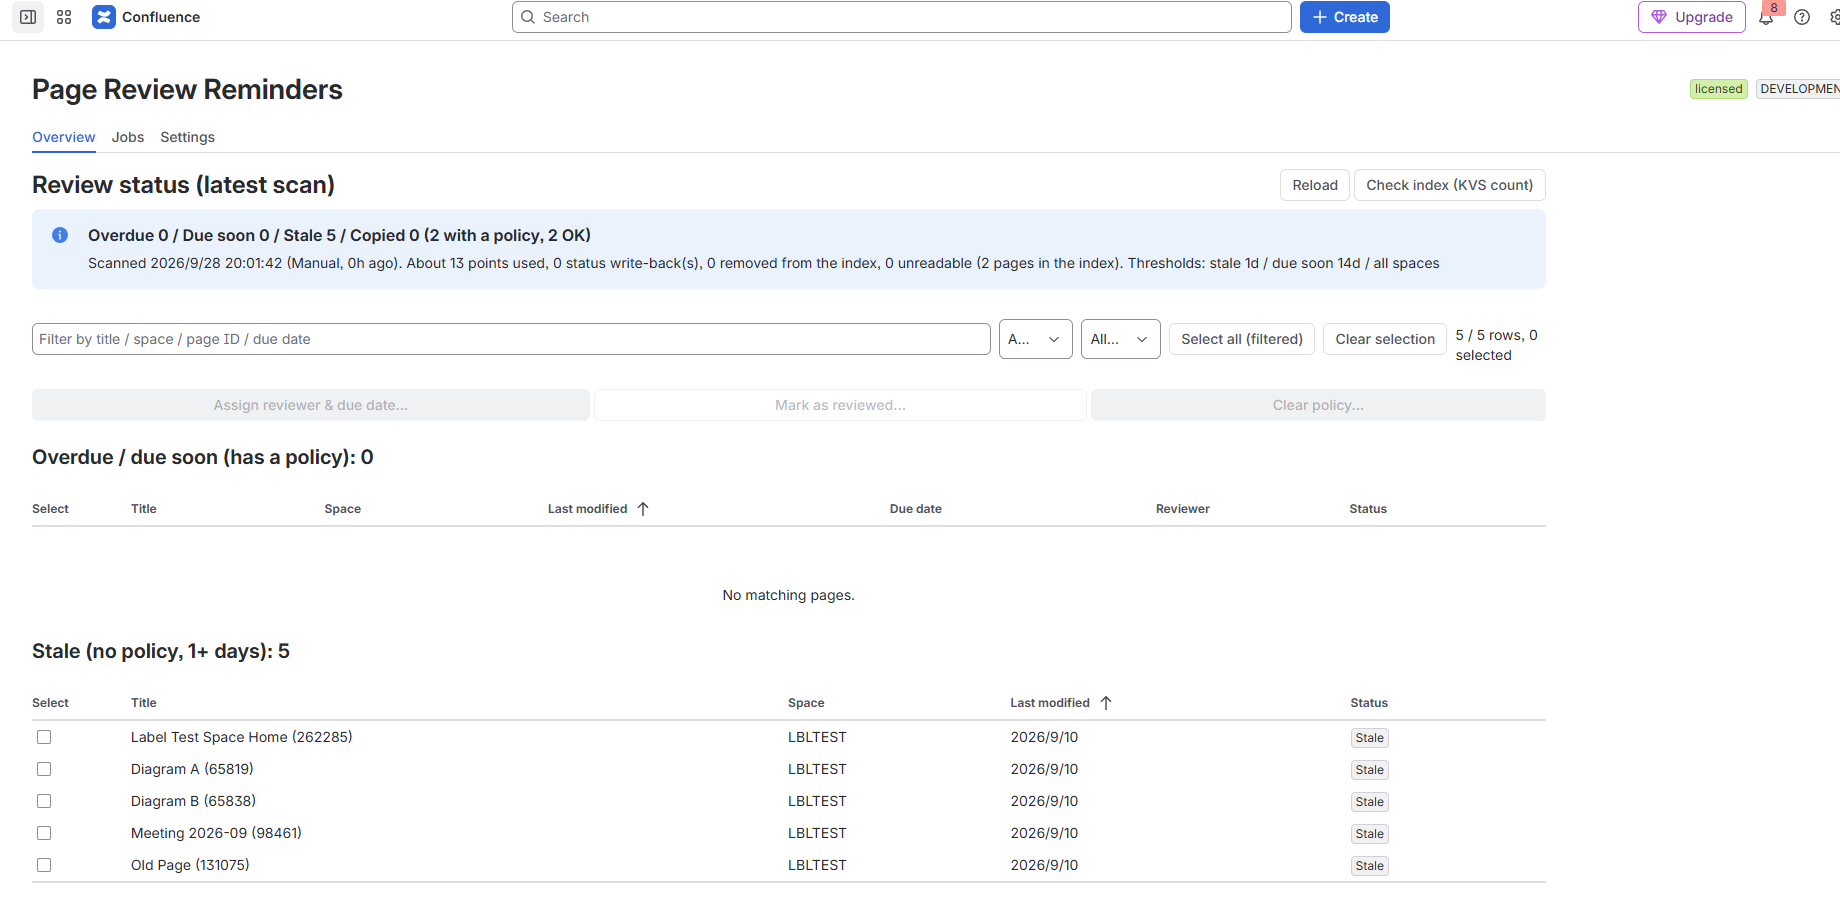Click Check index (KVS count) button
1840x900 pixels.
tap(1450, 185)
